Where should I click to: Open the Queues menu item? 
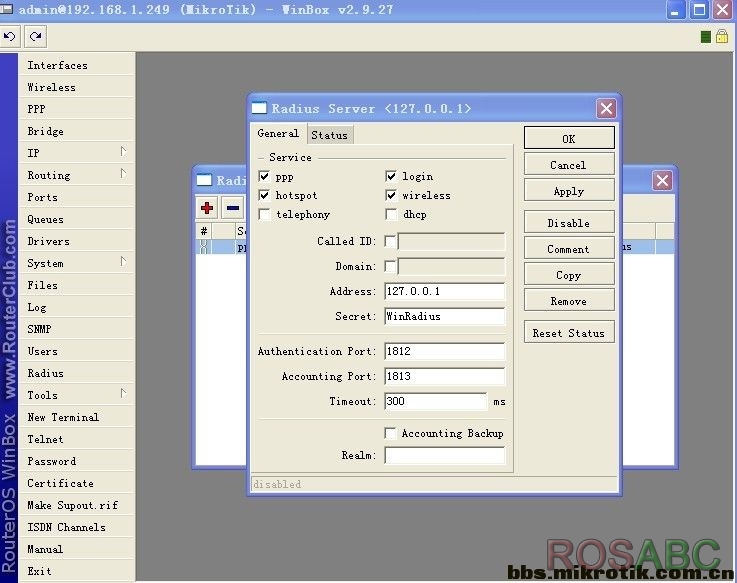77,219
